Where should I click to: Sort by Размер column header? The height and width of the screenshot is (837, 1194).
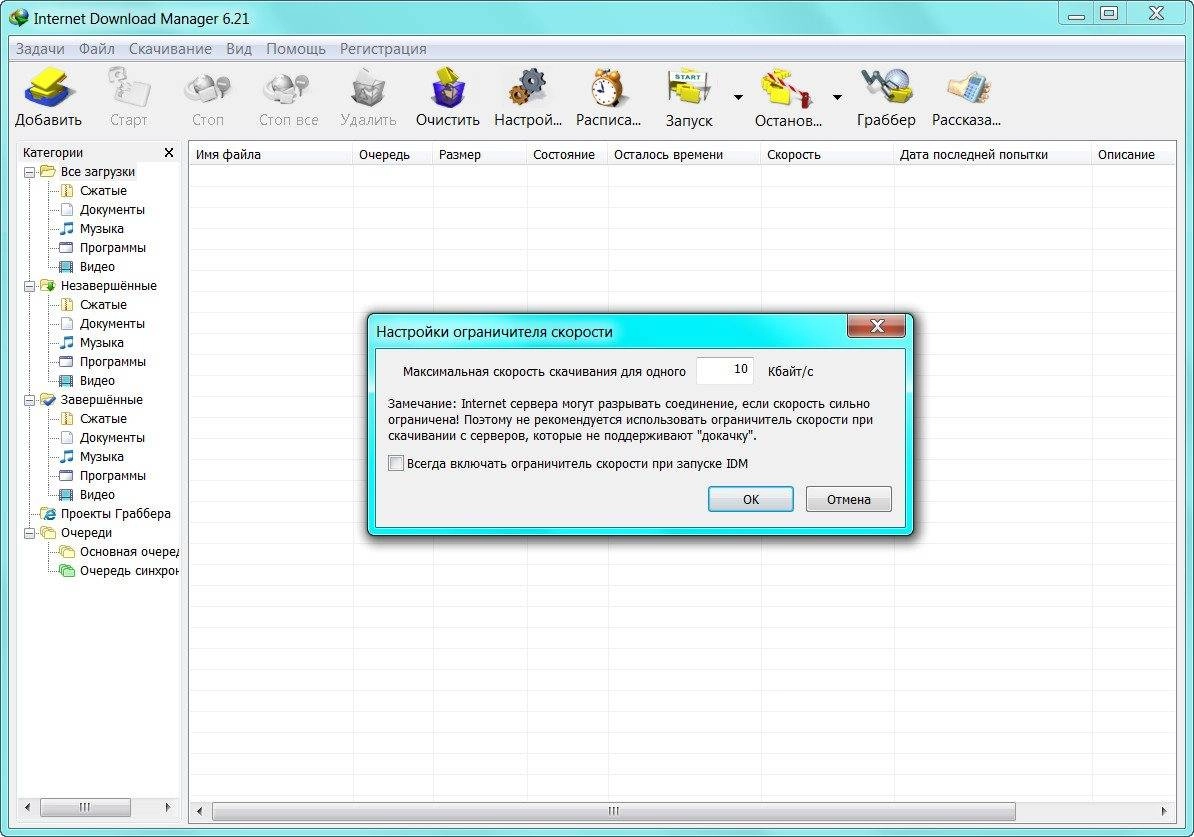479,155
